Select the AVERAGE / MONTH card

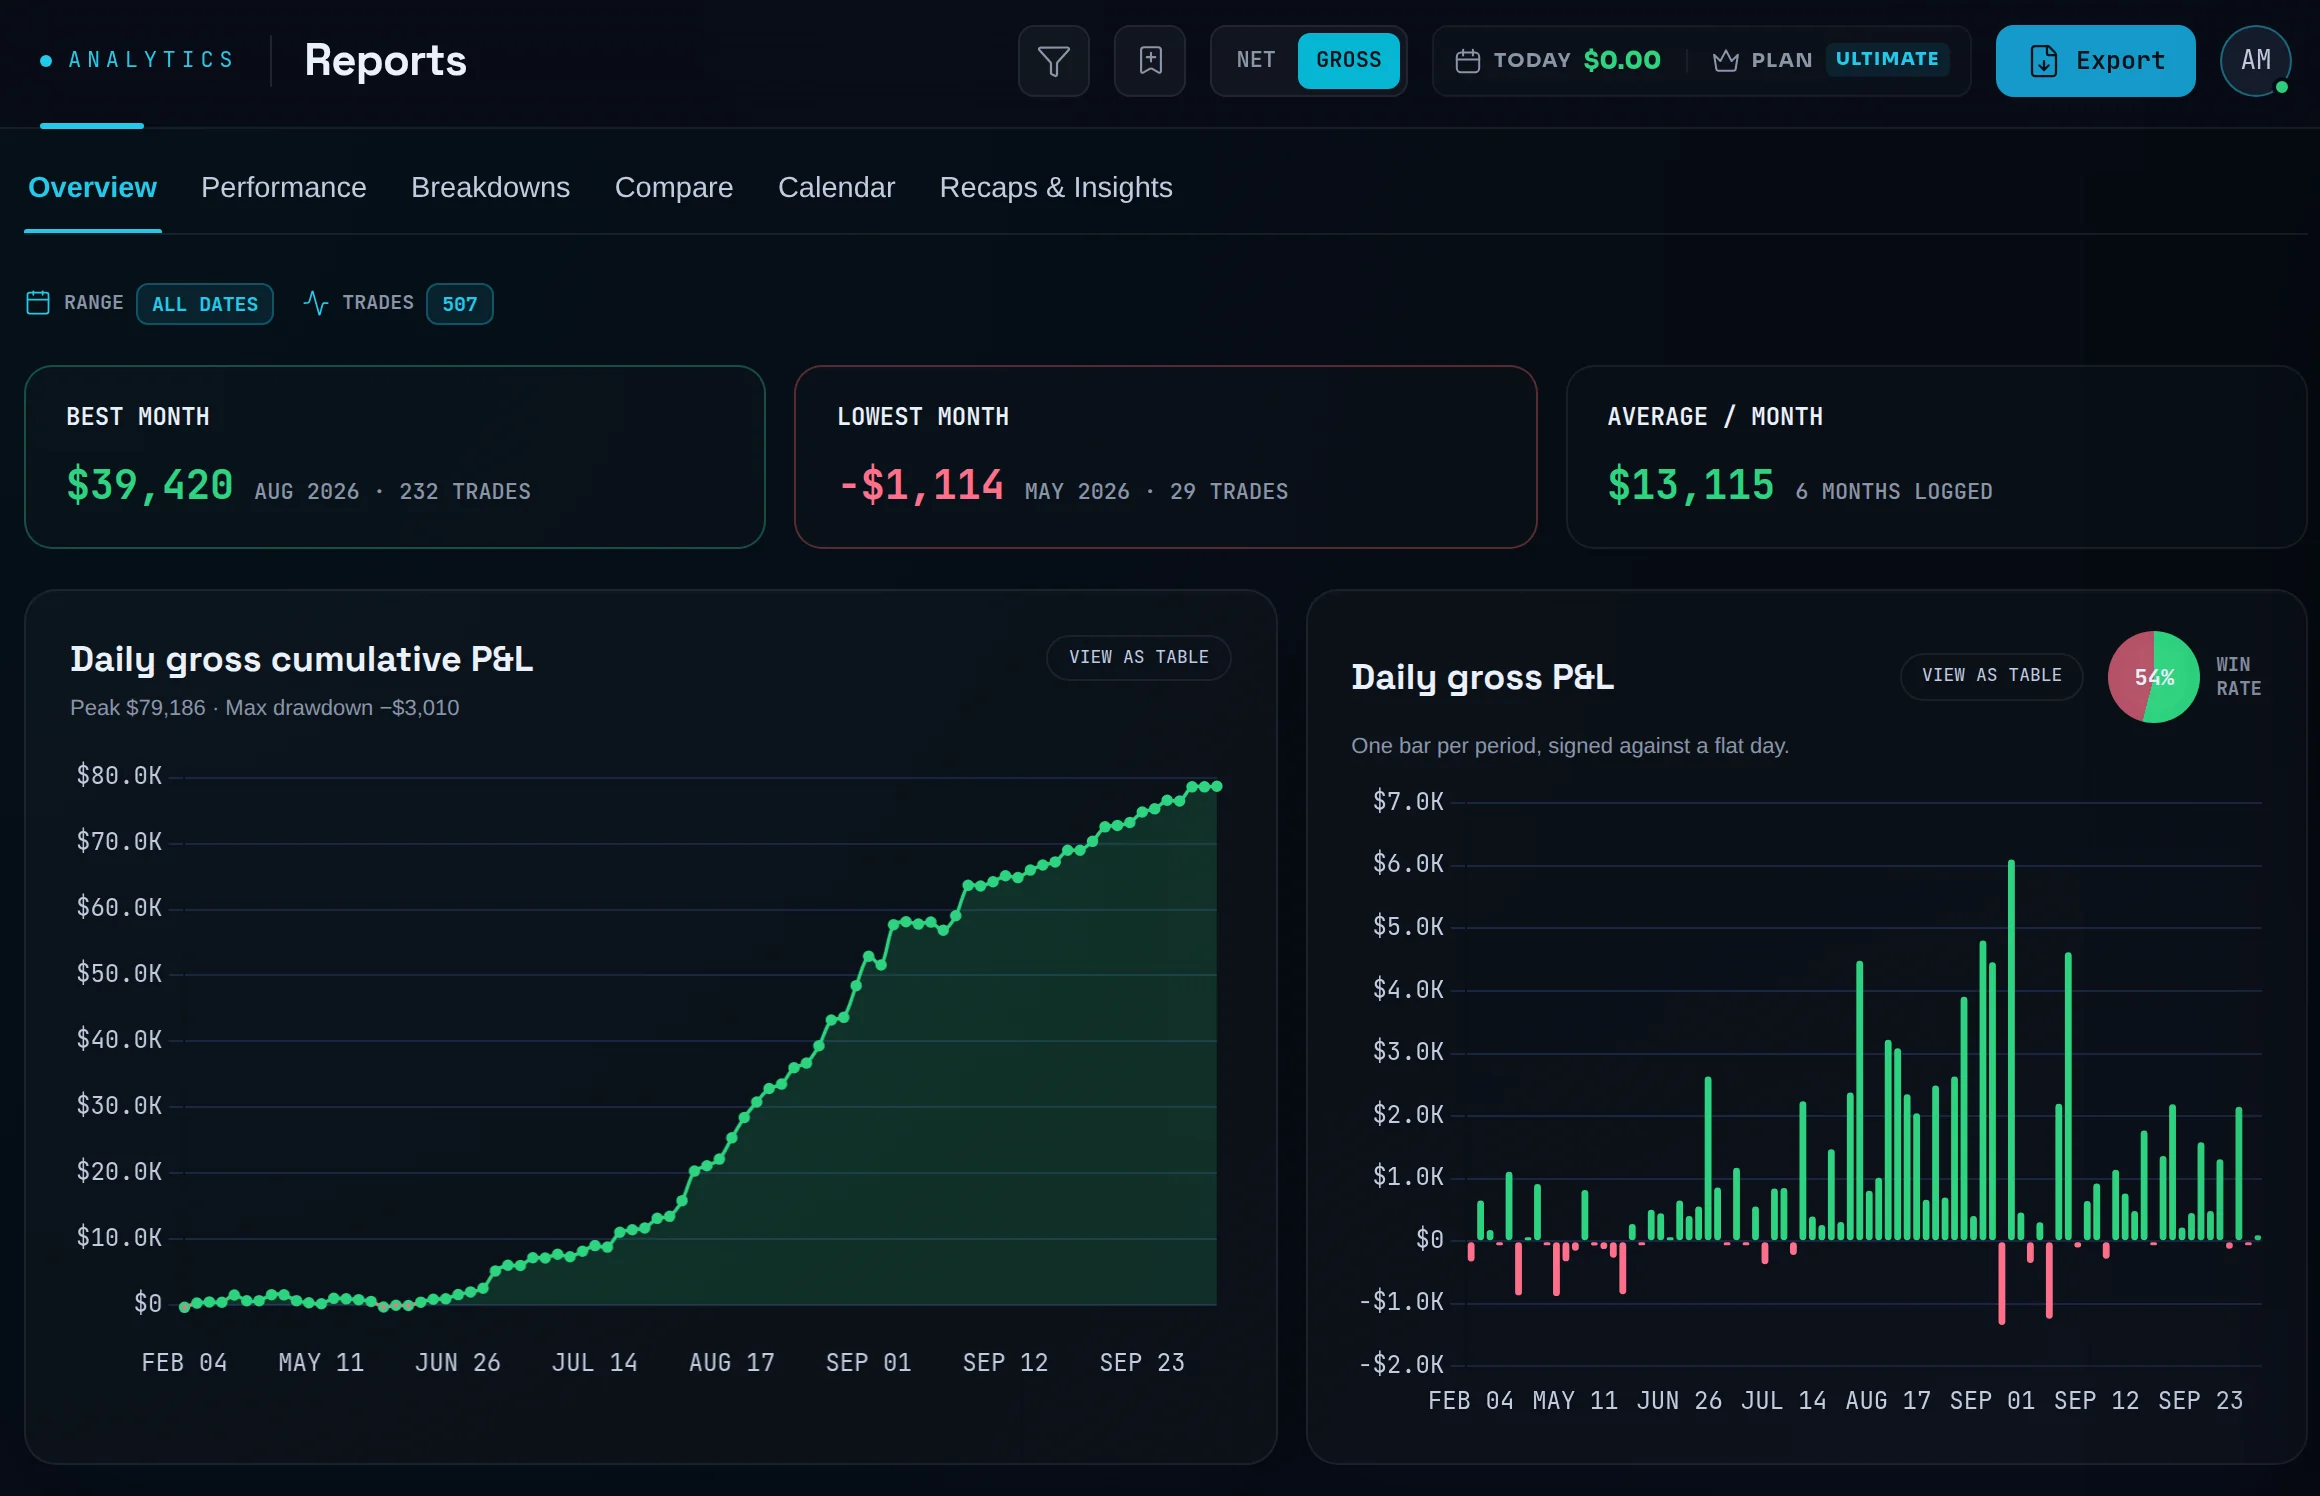coord(1936,457)
